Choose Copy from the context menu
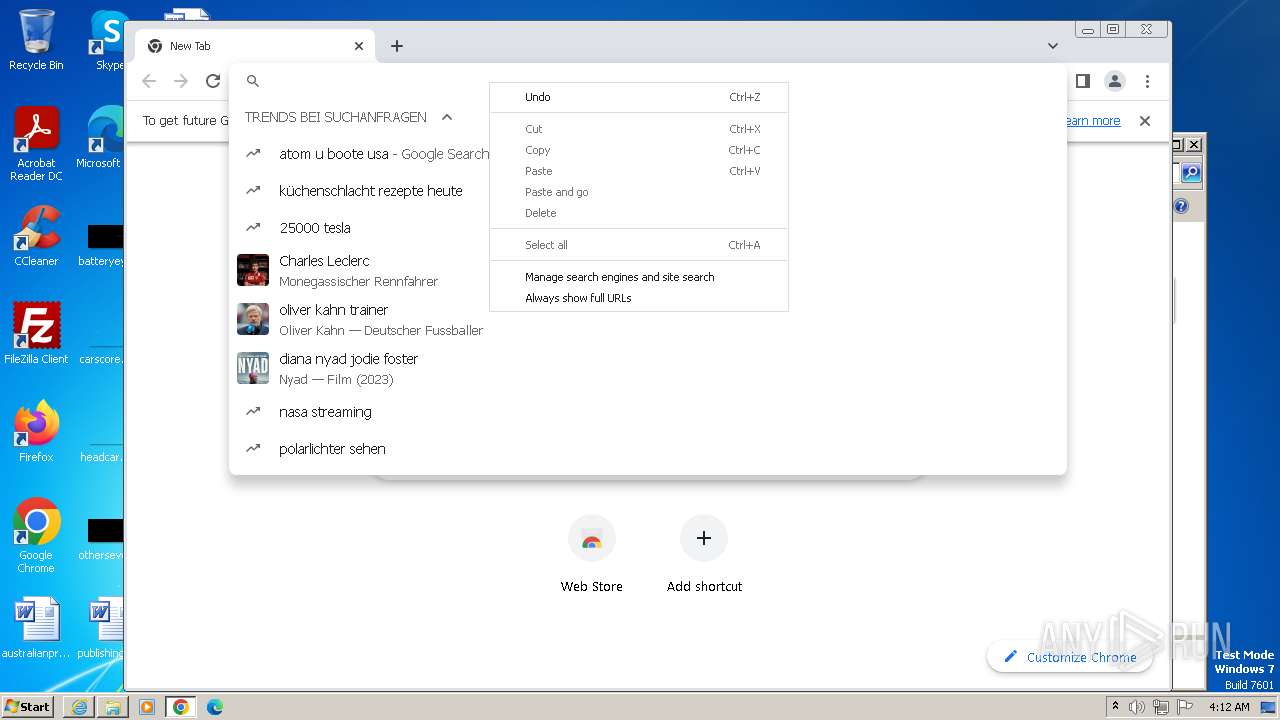 [x=639, y=150]
